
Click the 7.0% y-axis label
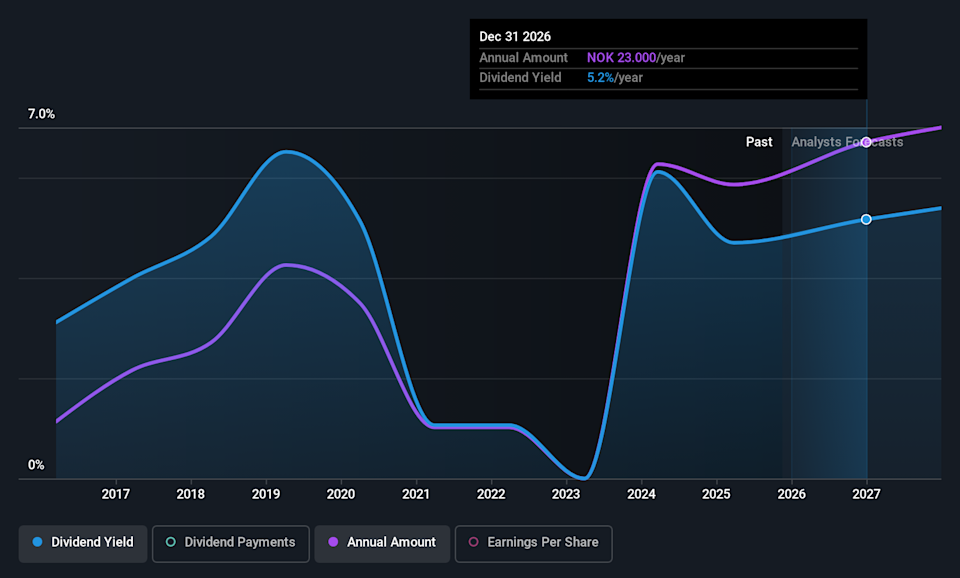41,115
